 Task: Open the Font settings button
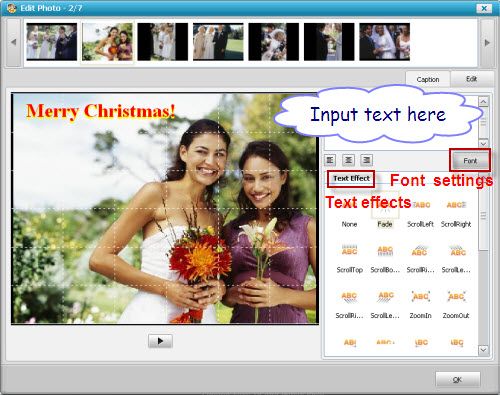[x=470, y=161]
